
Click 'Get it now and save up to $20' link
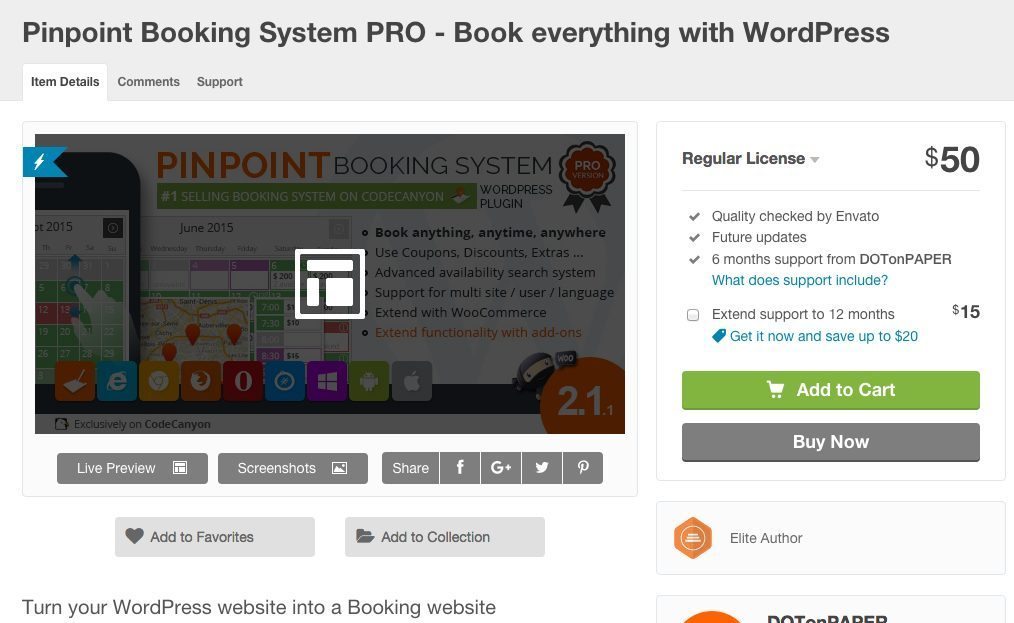click(x=823, y=336)
